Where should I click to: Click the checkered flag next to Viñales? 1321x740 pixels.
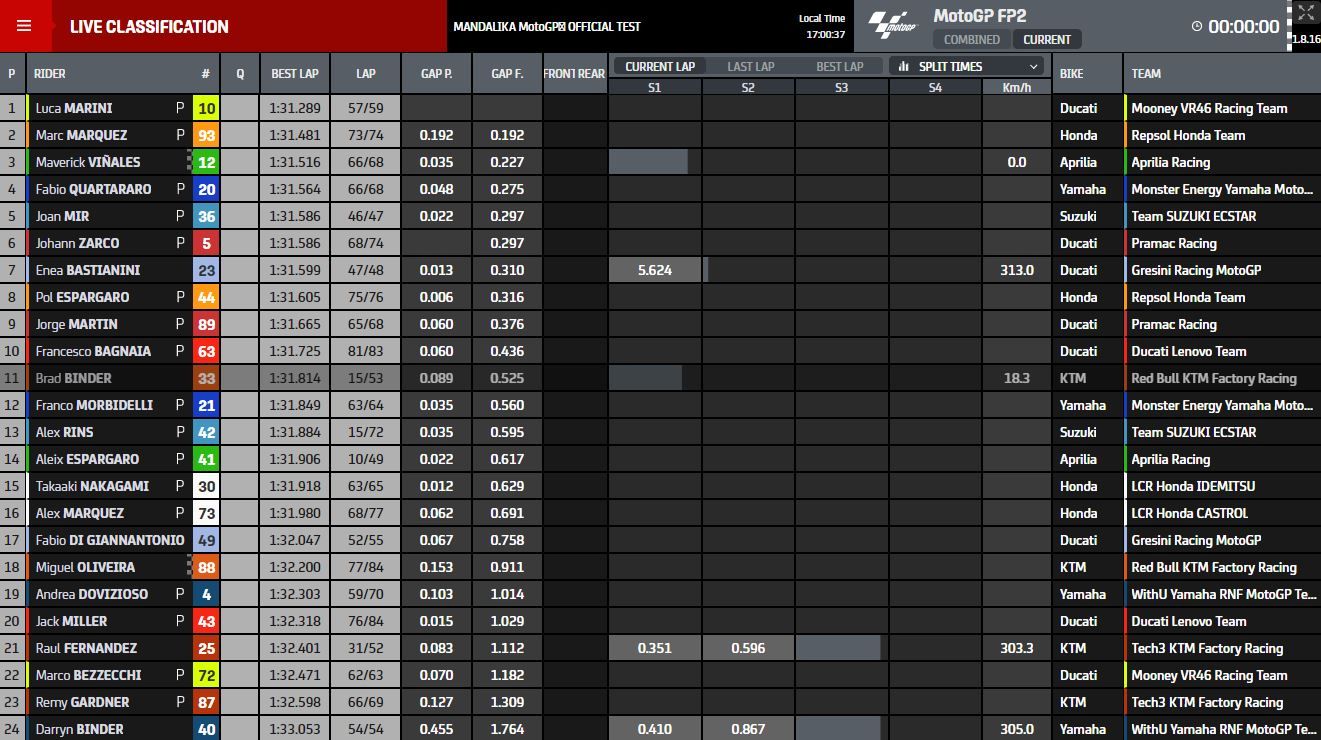pos(189,162)
